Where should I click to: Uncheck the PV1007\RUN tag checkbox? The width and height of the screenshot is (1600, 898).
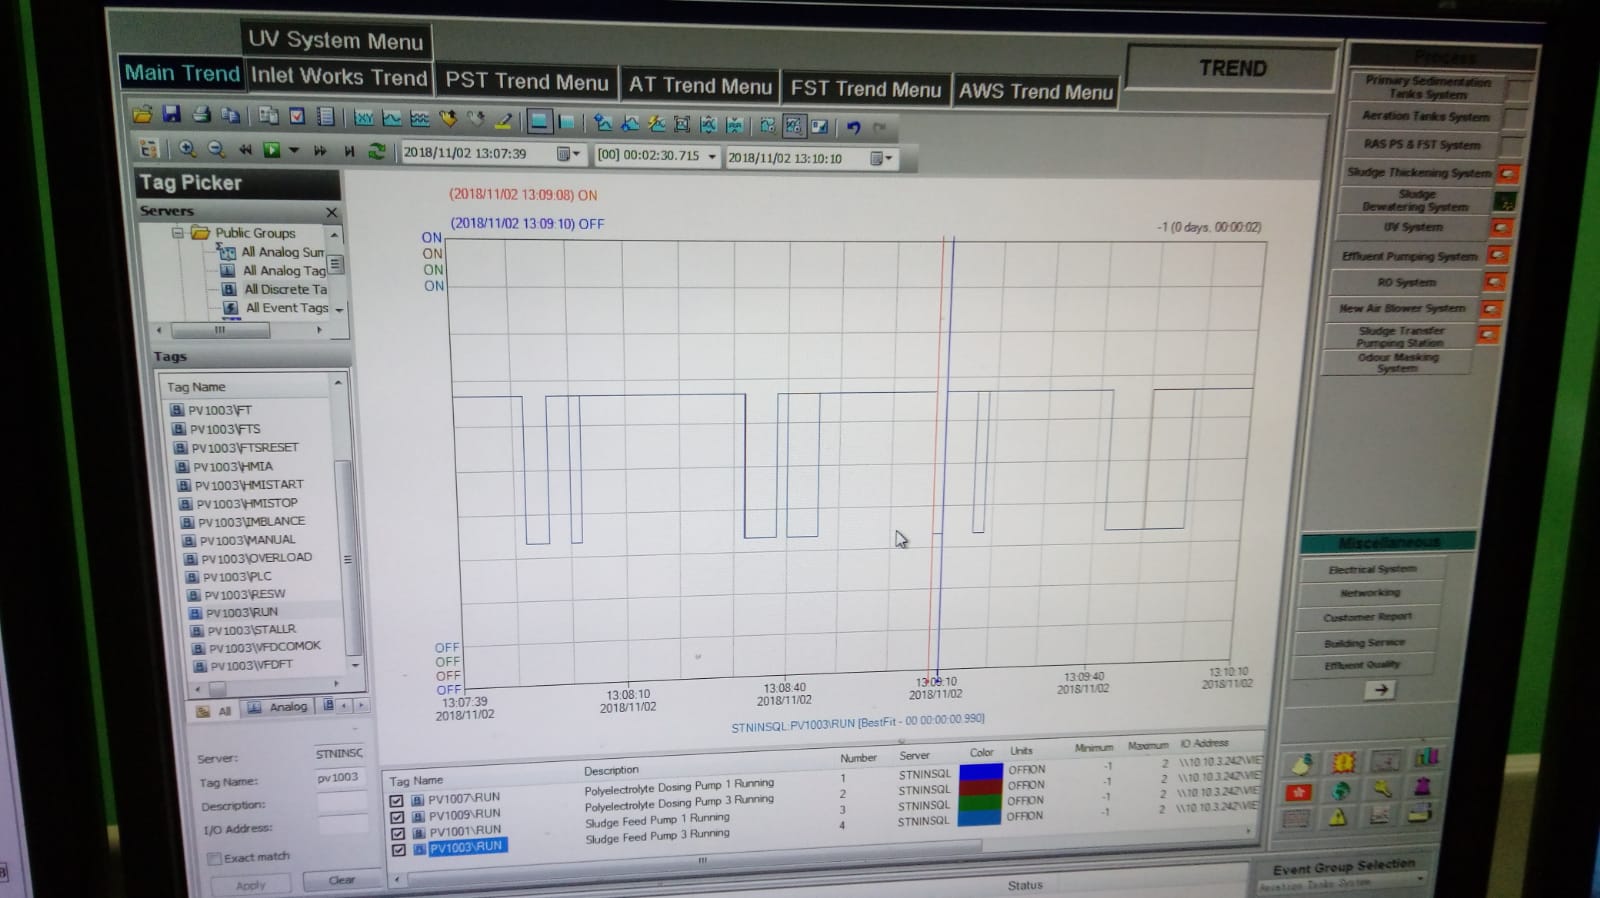(x=397, y=801)
